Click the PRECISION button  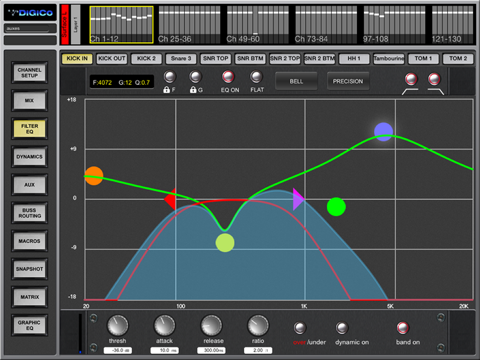(348, 81)
